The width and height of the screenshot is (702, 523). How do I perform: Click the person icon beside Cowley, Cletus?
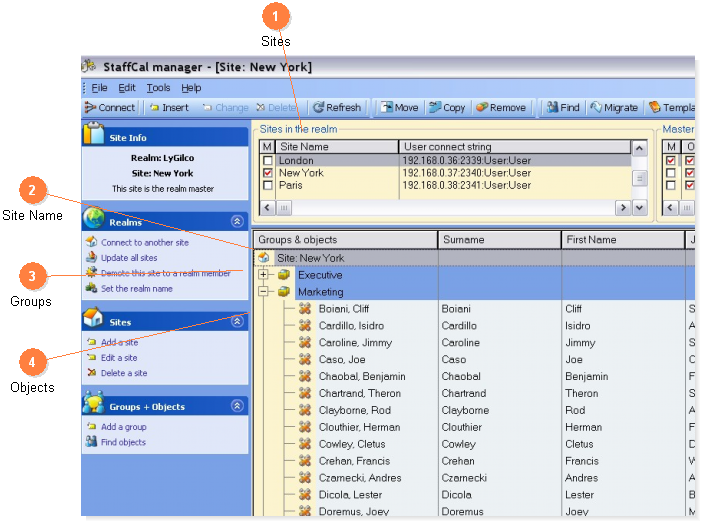click(305, 444)
